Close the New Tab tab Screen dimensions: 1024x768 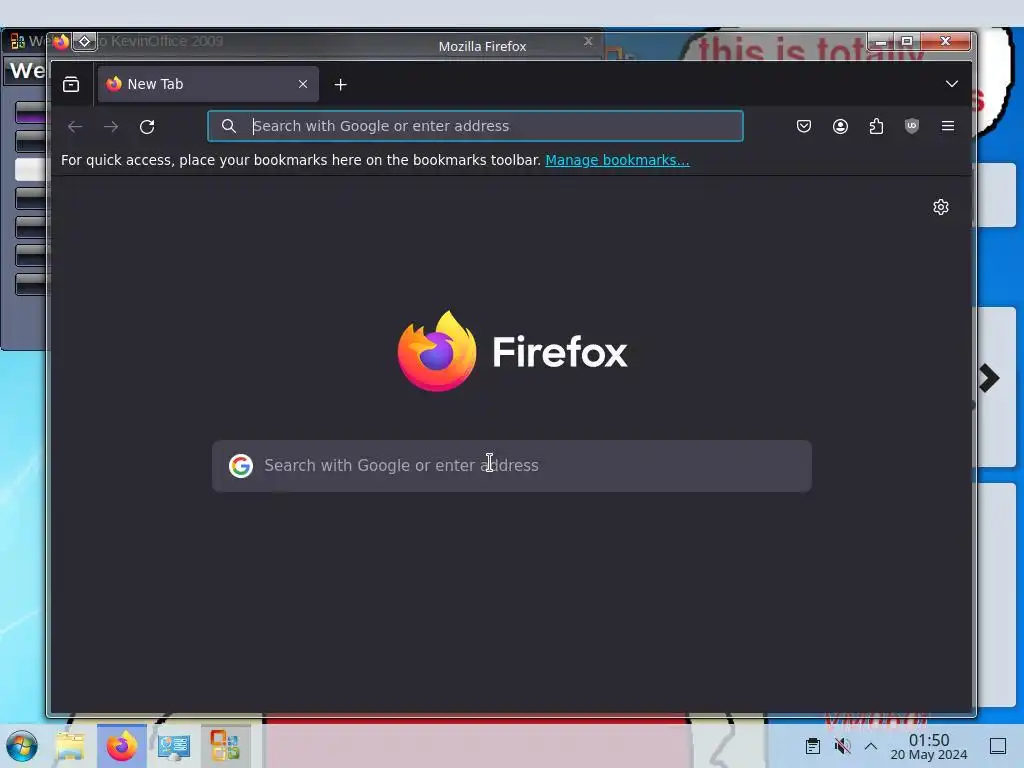pyautogui.click(x=302, y=84)
